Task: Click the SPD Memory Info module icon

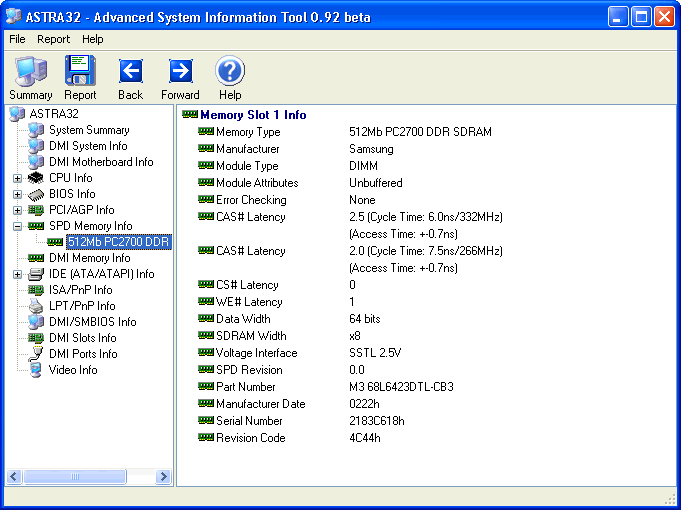Action: point(36,226)
